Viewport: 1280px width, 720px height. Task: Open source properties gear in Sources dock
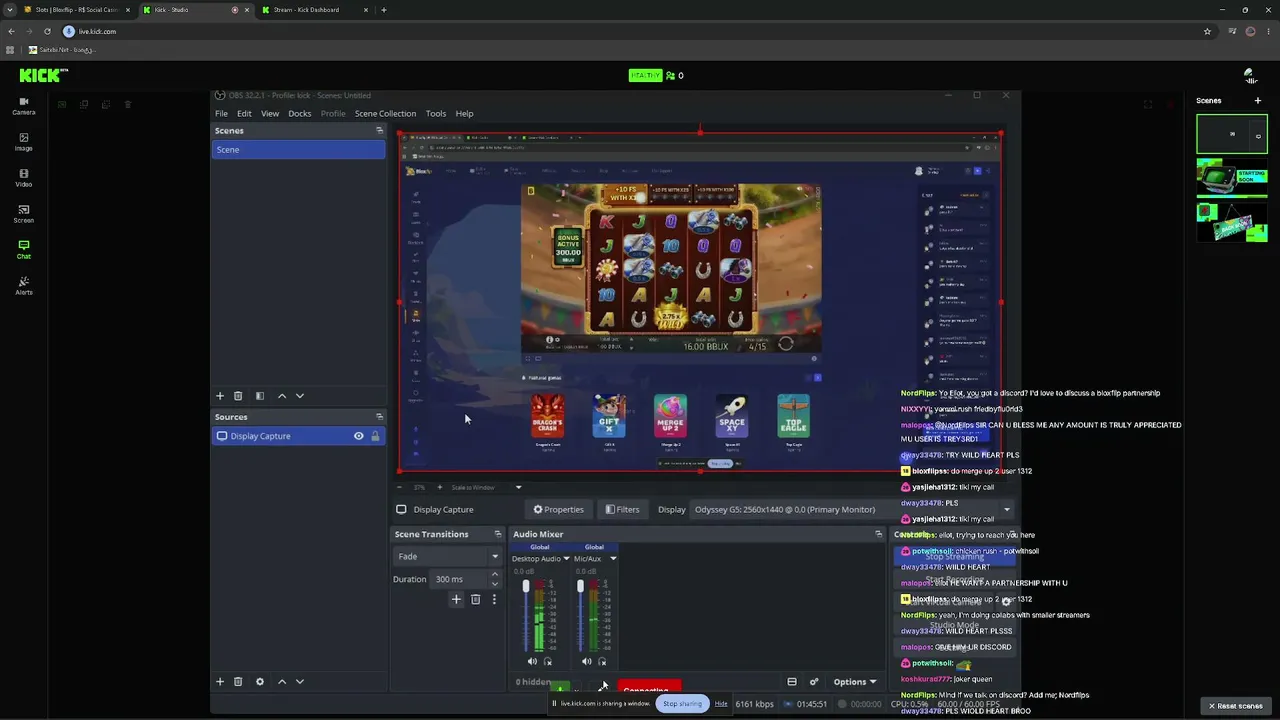click(x=260, y=682)
